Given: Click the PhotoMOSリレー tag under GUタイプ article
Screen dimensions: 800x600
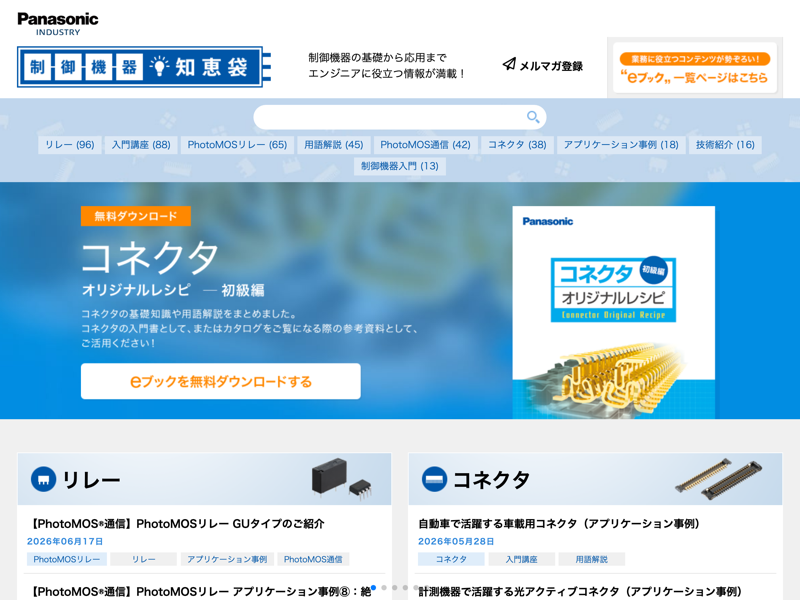Looking at the screenshot, I should (67, 559).
